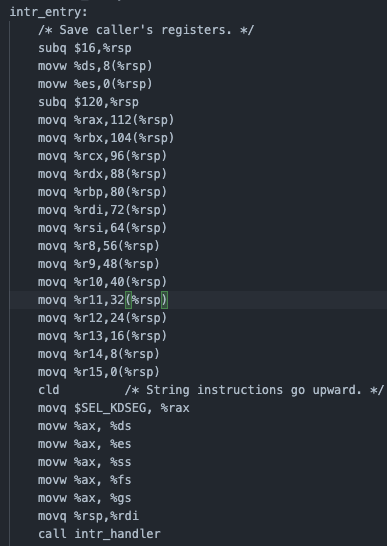Viewport: 387px width, 546px height.
Task: Place cursor in Save caller's registers comment
Action: click(x=146, y=30)
